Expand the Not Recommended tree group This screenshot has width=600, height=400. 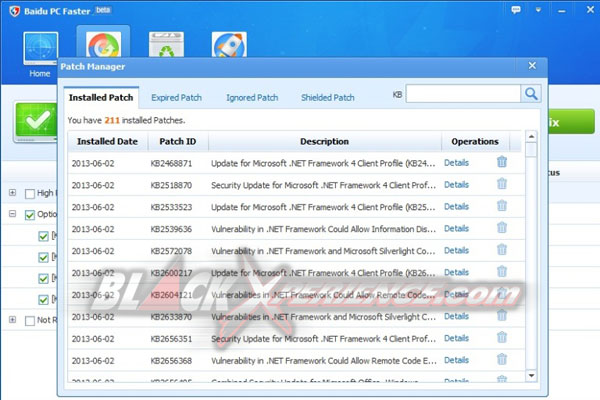(13, 319)
